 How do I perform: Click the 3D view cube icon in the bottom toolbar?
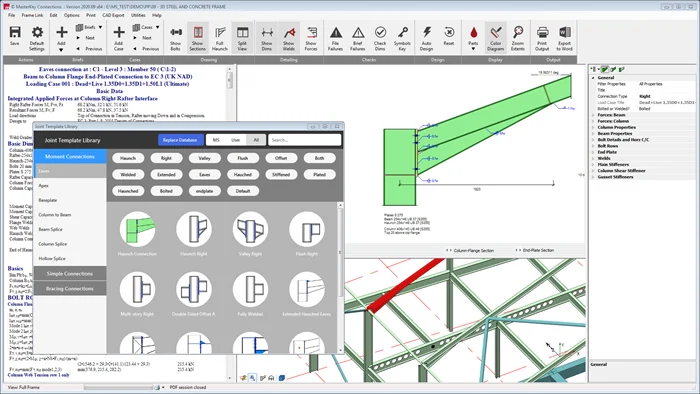[282, 378]
